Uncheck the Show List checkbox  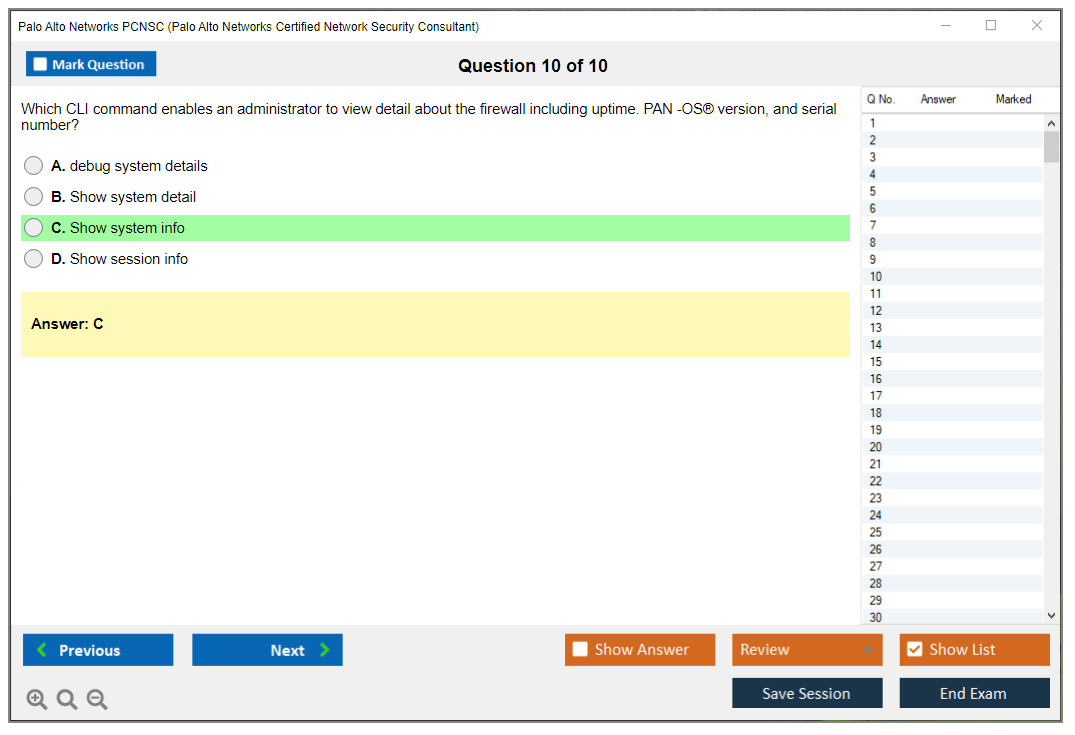(x=914, y=650)
